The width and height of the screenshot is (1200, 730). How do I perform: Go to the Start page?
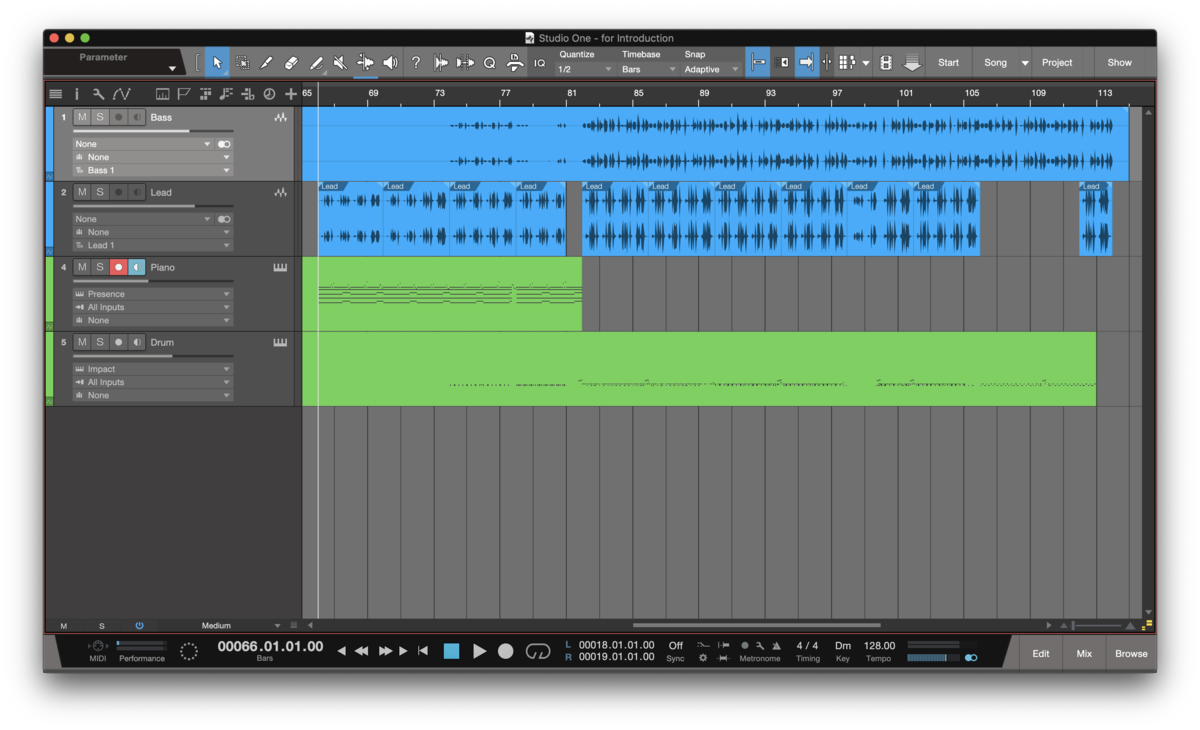[948, 63]
